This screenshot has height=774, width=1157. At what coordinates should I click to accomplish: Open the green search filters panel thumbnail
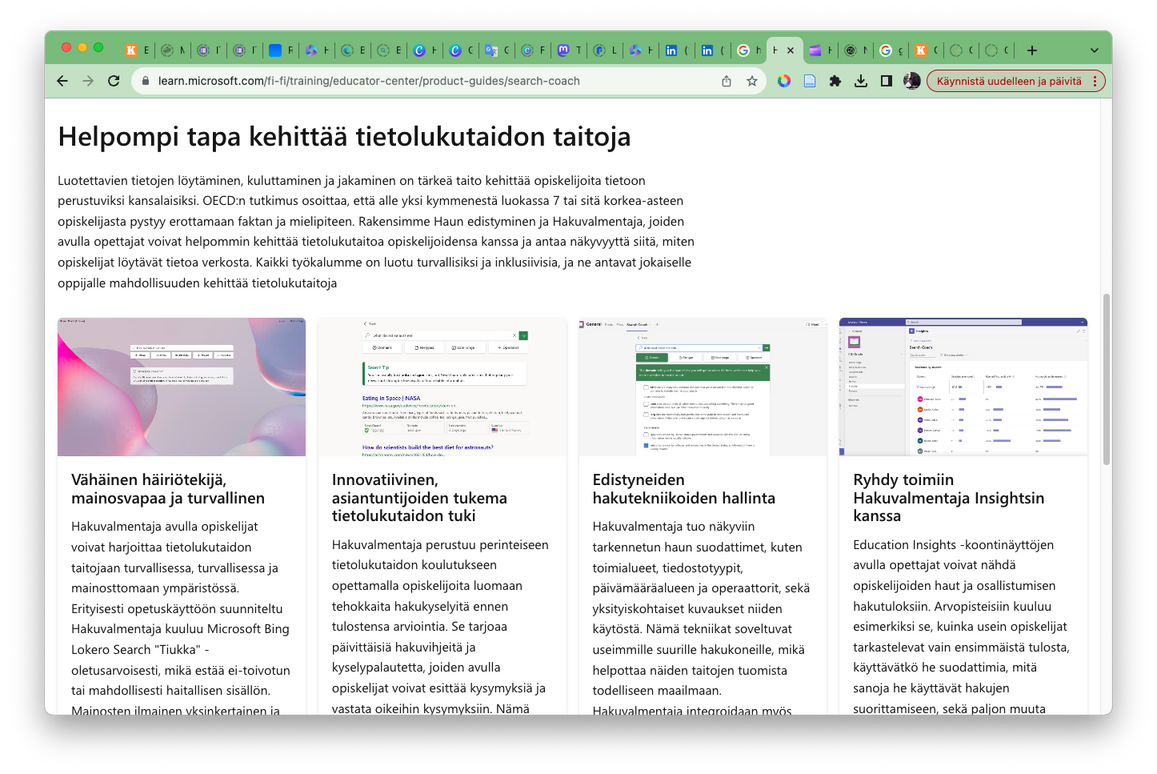point(702,387)
